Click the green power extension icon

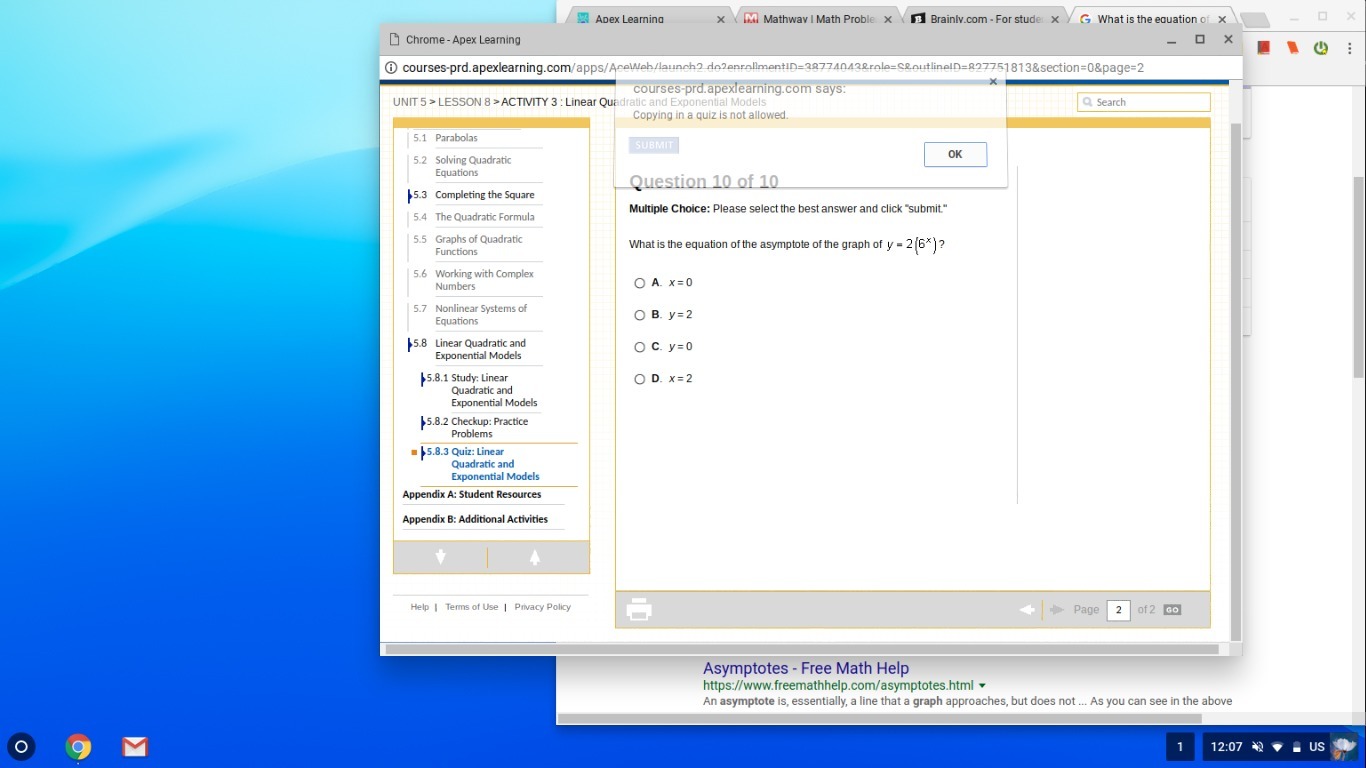(x=1321, y=47)
